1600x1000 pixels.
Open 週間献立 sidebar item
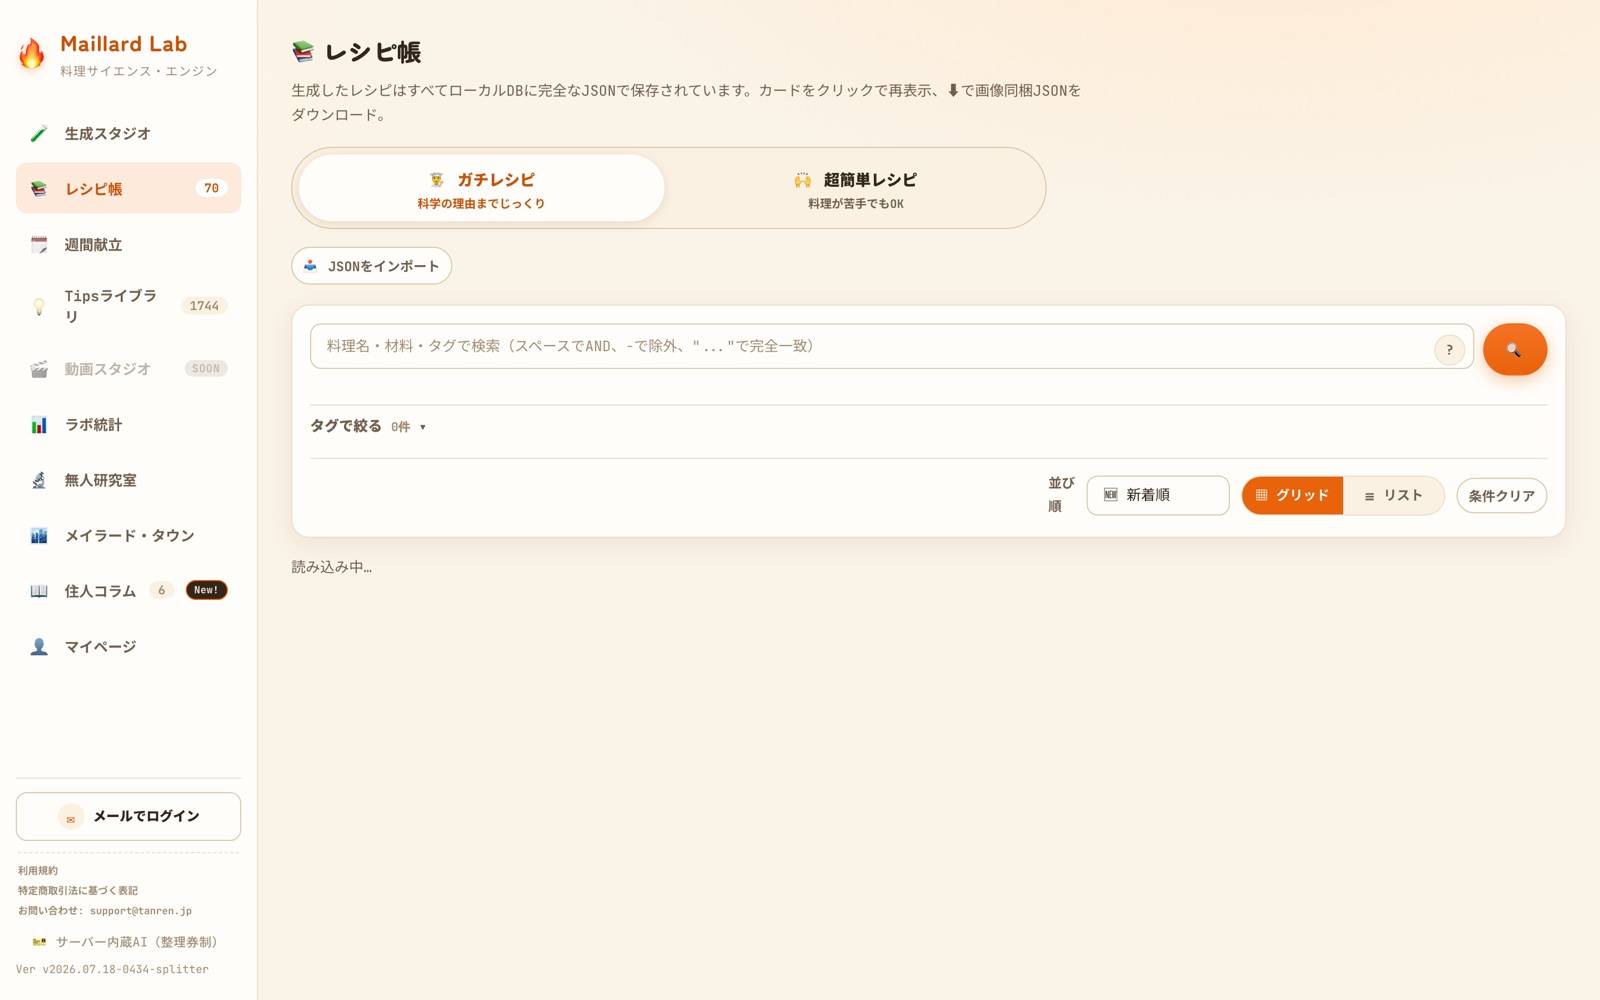128,245
